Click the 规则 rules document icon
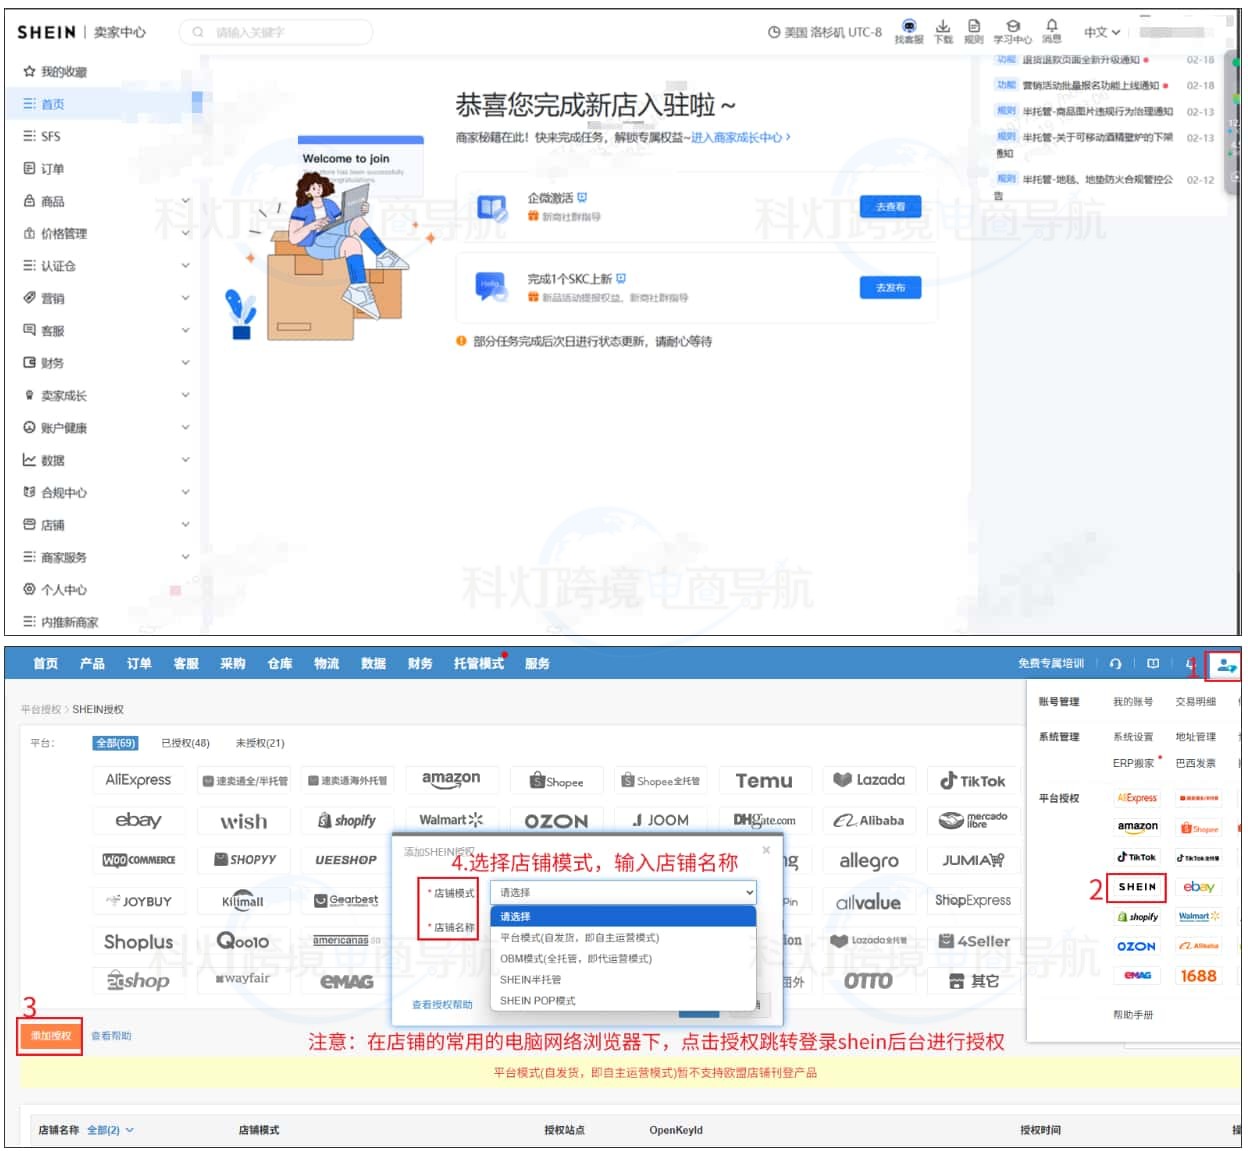 pyautogui.click(x=975, y=31)
